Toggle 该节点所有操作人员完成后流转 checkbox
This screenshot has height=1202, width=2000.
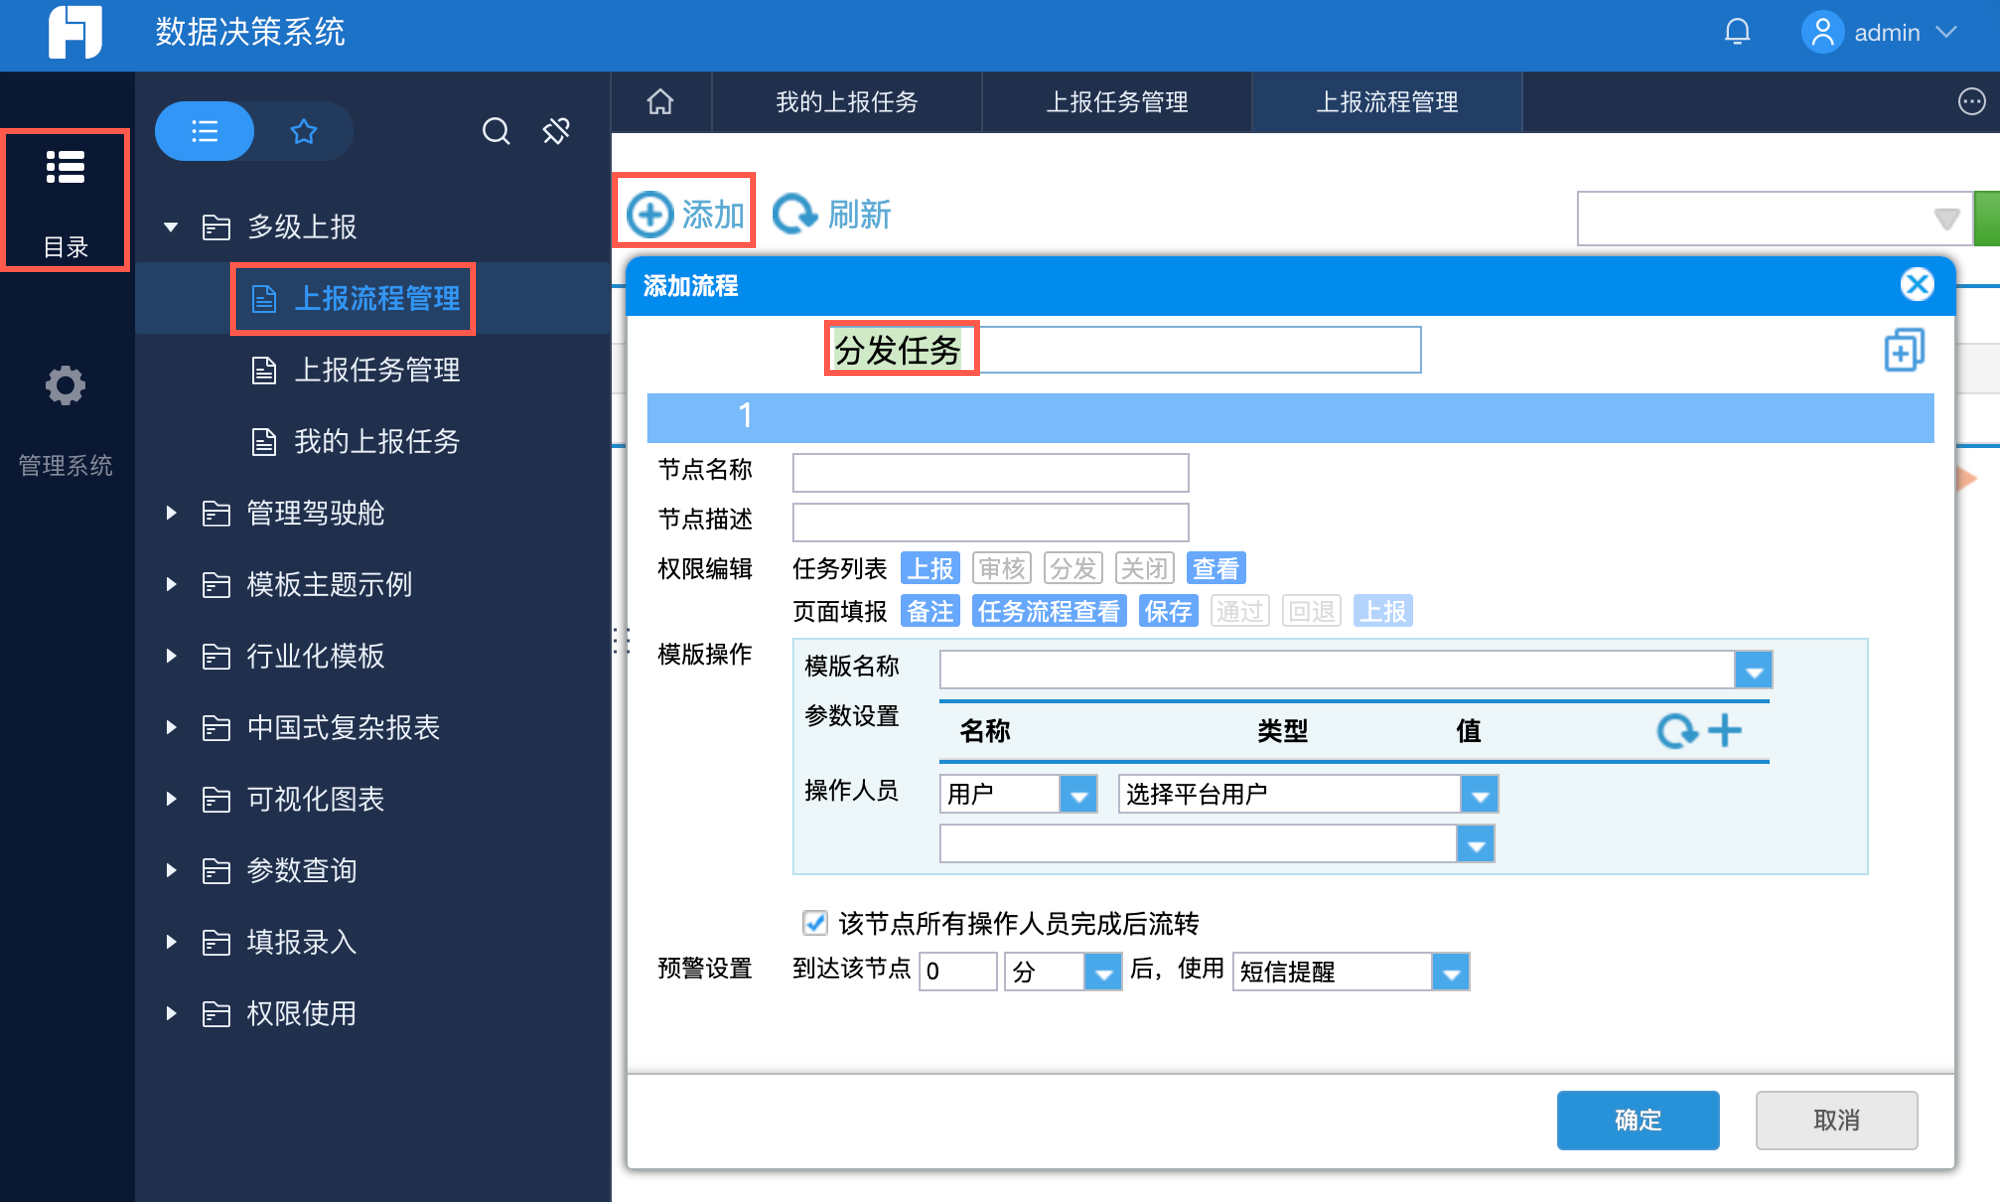pyautogui.click(x=815, y=922)
